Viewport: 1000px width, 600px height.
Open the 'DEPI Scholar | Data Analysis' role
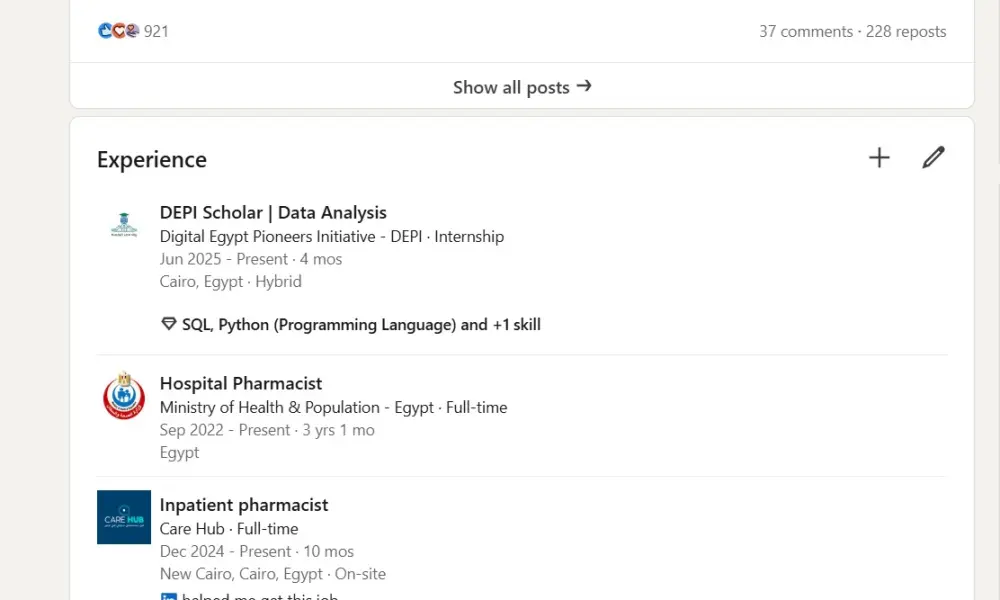273,212
